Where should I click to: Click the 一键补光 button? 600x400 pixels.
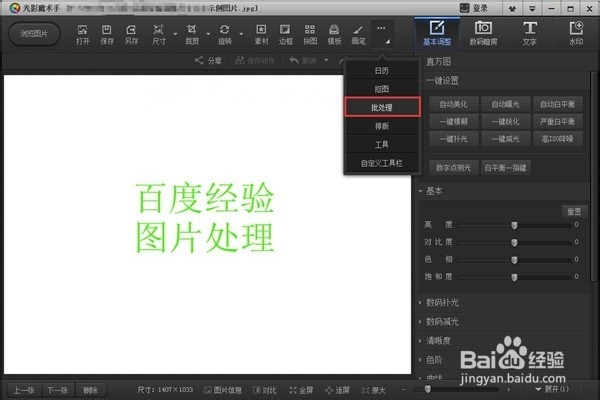[453, 139]
